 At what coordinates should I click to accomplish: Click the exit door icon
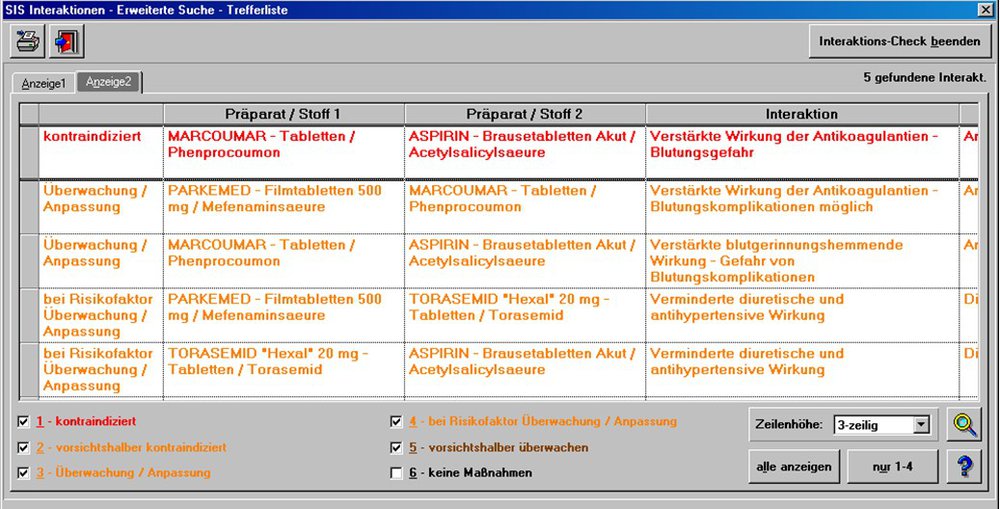[67, 42]
